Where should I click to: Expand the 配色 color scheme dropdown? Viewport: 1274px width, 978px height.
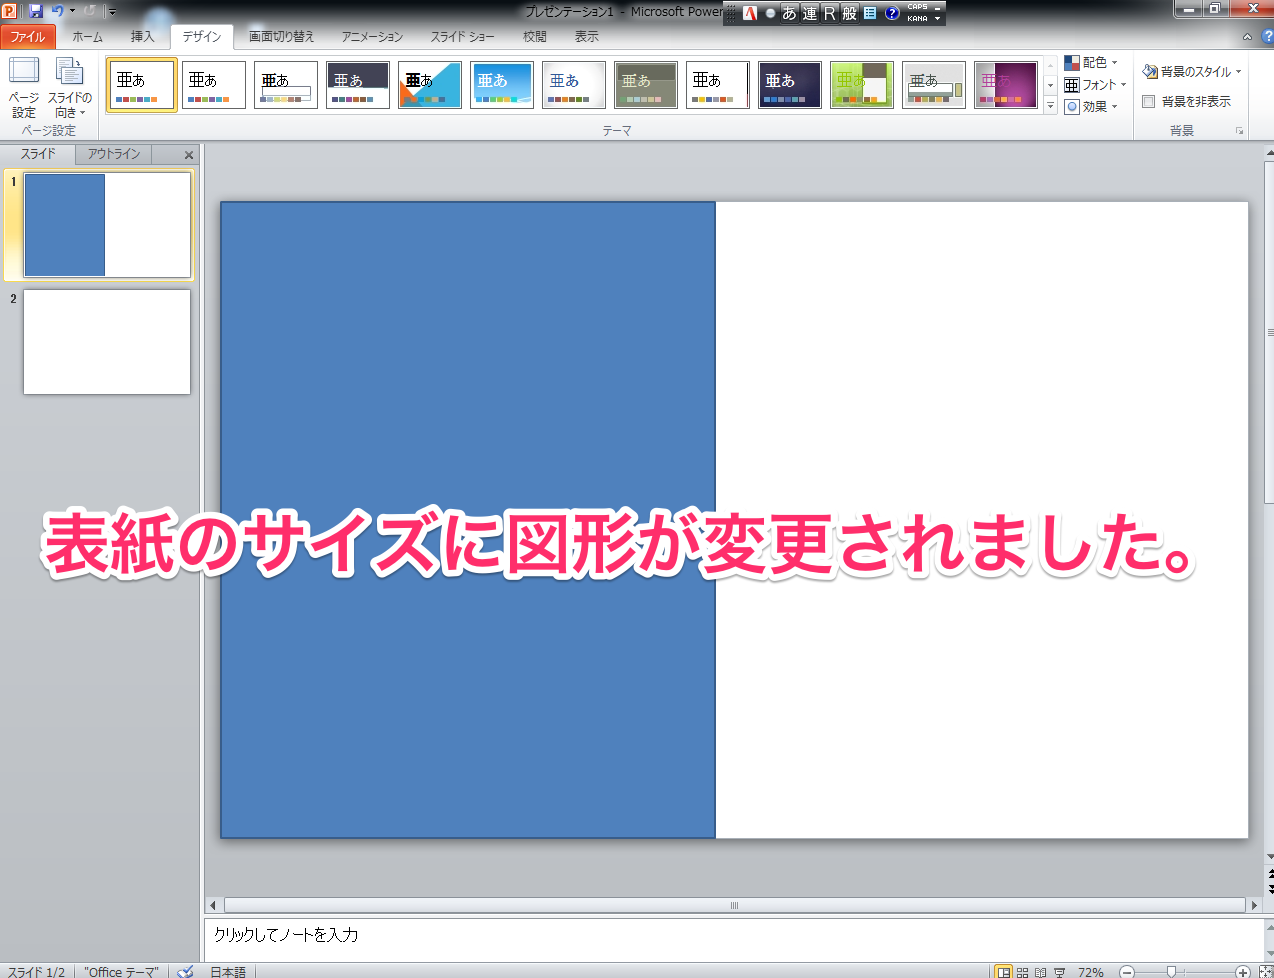1091,63
